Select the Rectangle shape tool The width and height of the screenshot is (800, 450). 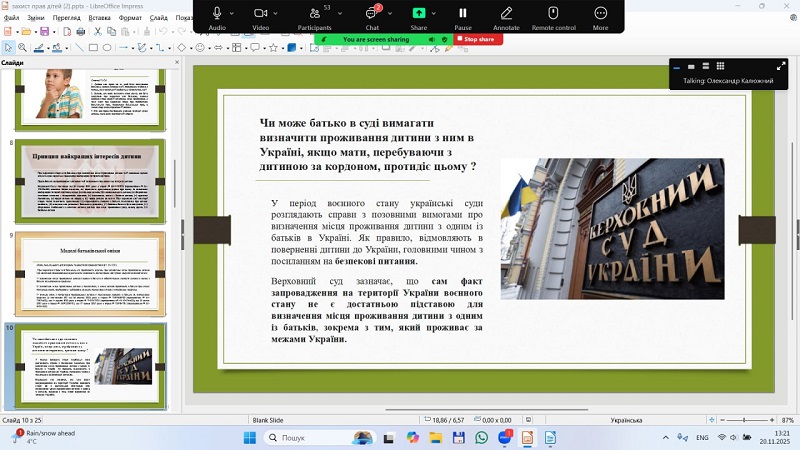coord(93,47)
